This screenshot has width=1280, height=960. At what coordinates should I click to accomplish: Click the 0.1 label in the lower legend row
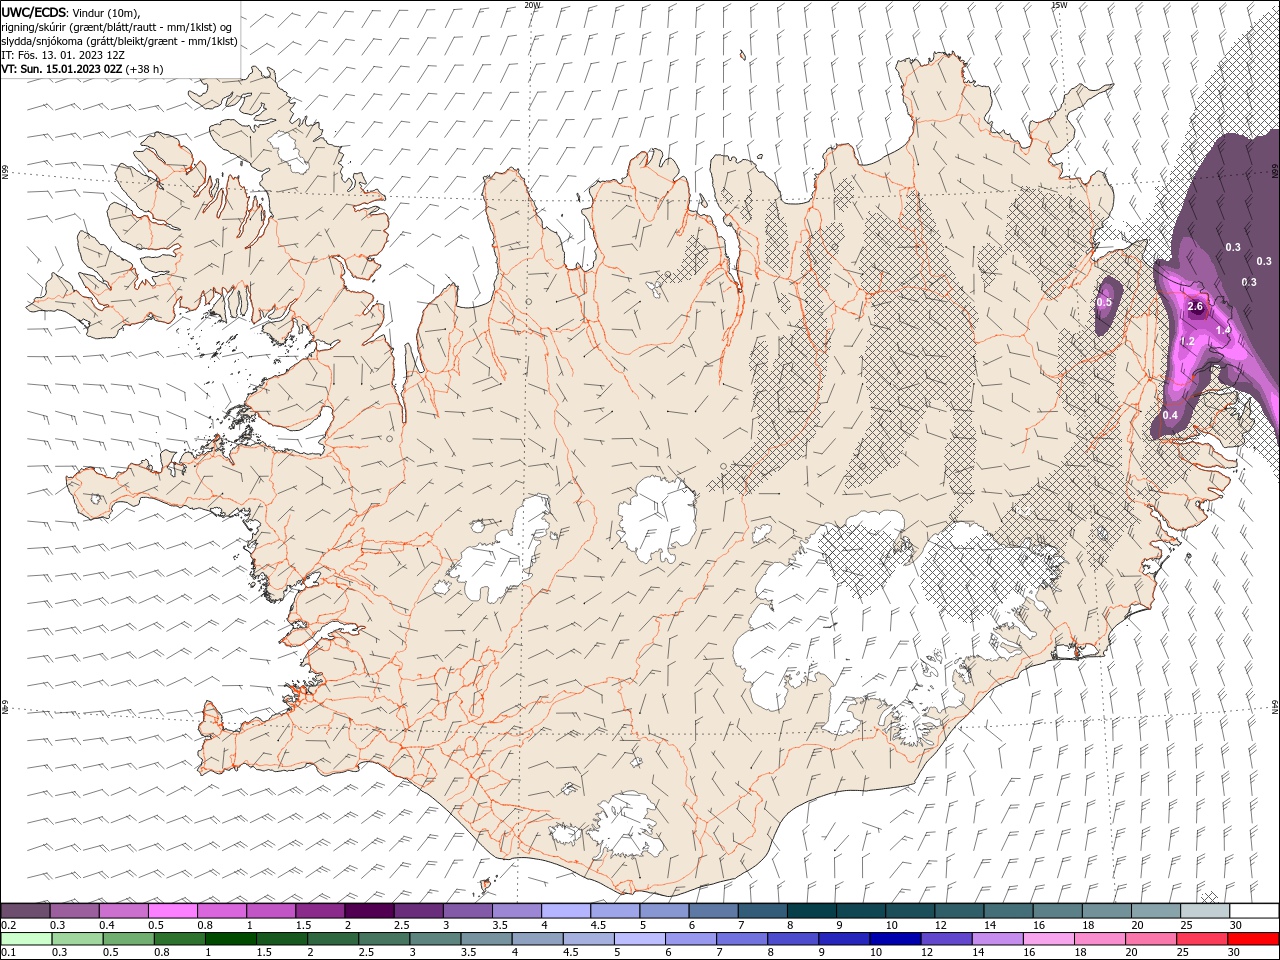9,952
